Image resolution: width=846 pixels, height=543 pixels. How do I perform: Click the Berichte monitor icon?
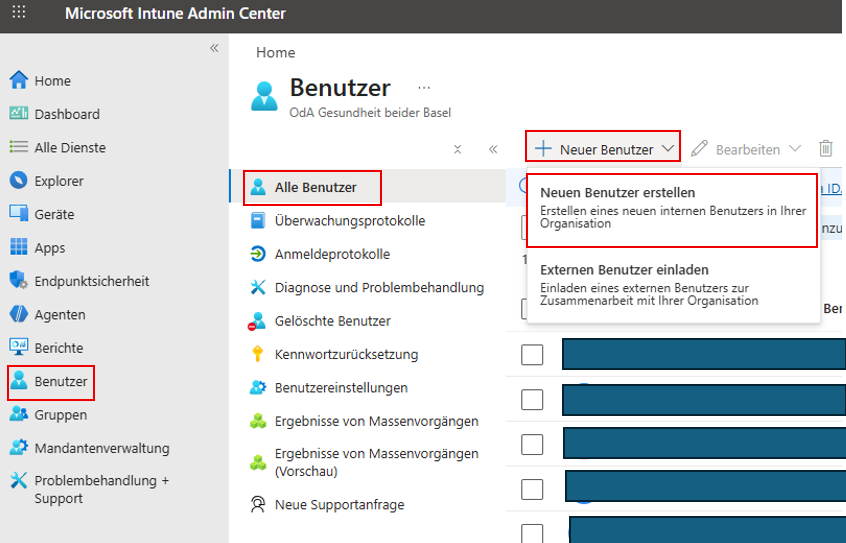click(19, 347)
